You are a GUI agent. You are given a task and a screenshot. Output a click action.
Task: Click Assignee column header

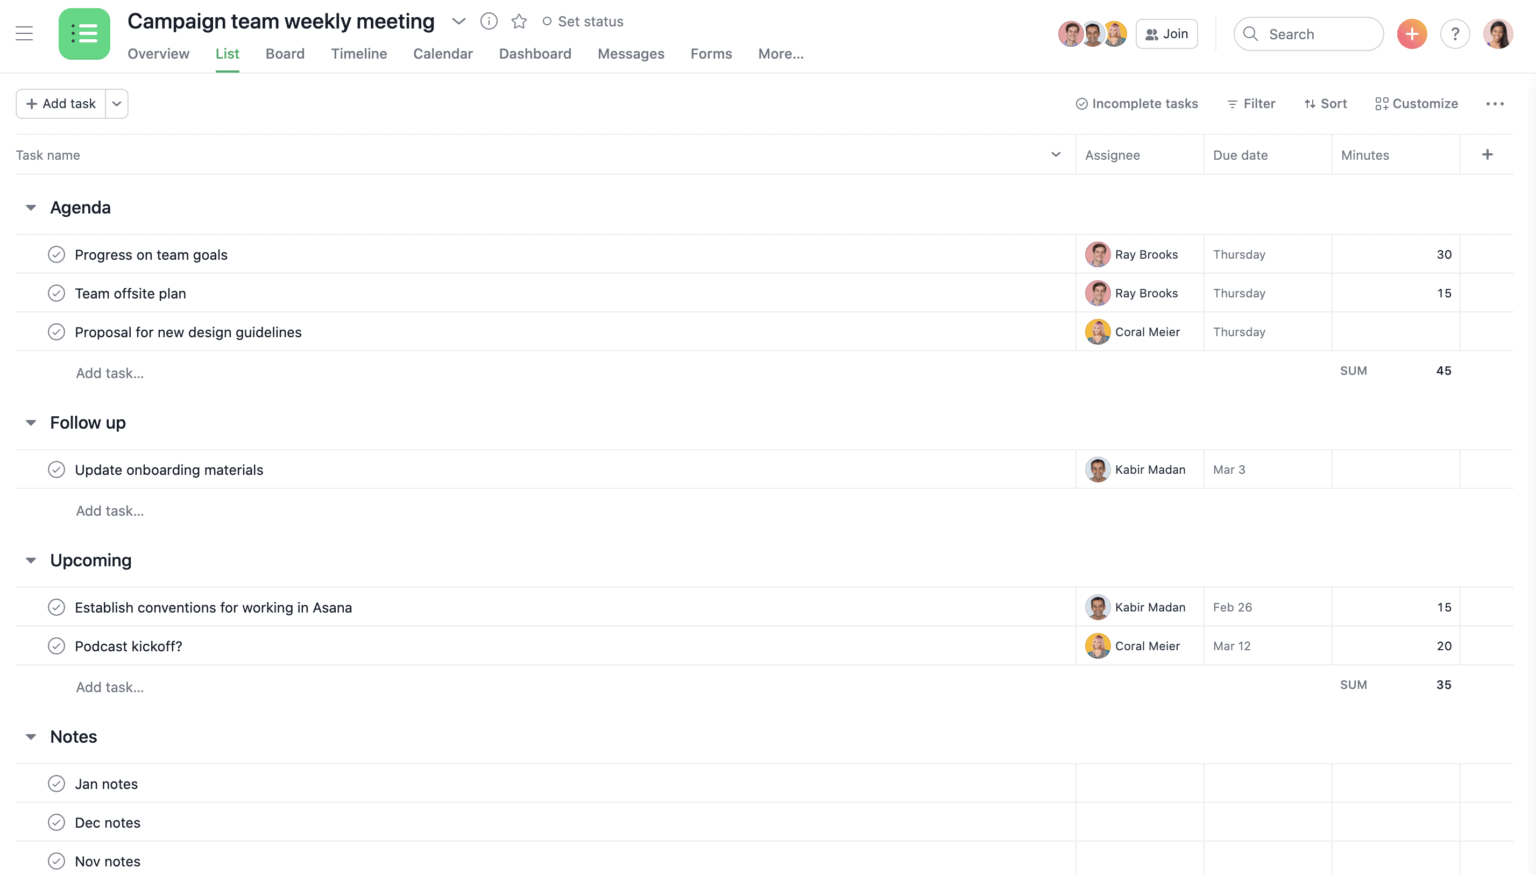tap(1139, 155)
